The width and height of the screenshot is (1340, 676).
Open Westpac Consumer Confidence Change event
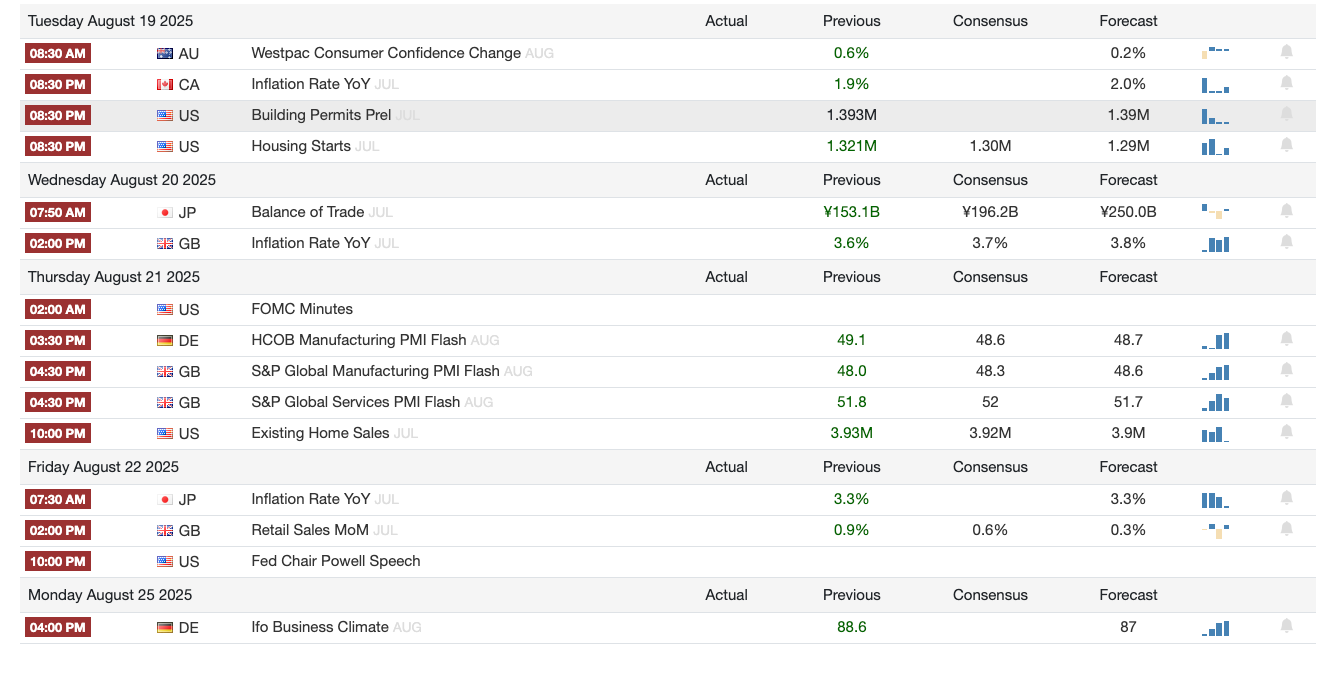point(386,53)
